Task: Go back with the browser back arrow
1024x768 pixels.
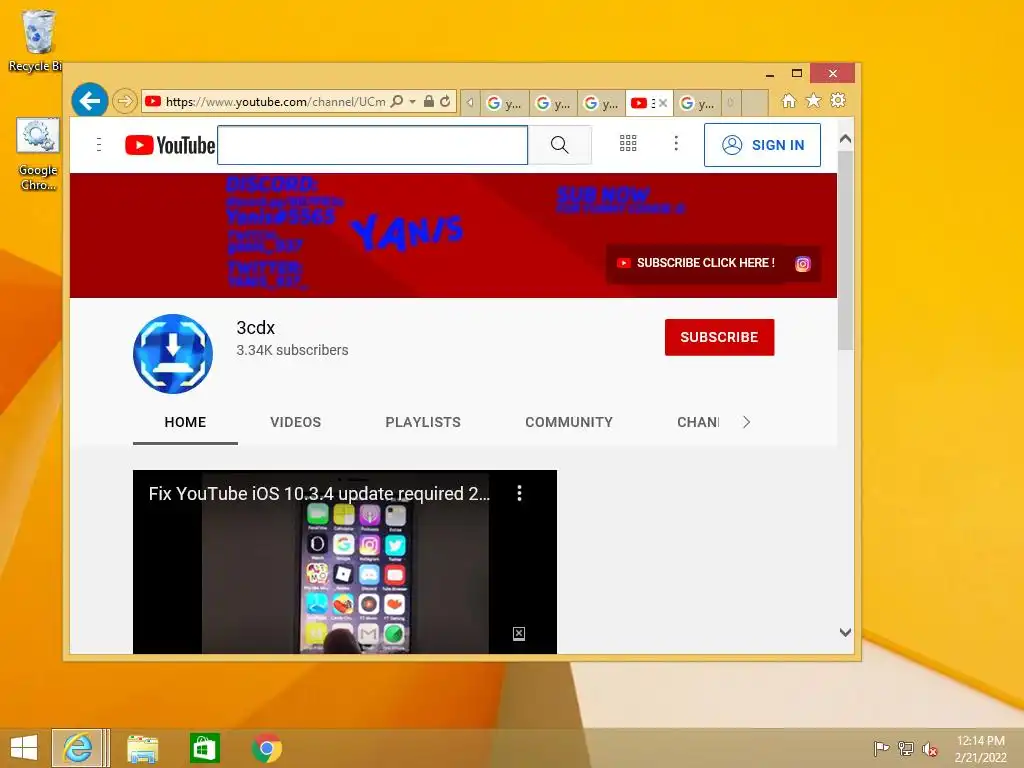Action: click(89, 100)
